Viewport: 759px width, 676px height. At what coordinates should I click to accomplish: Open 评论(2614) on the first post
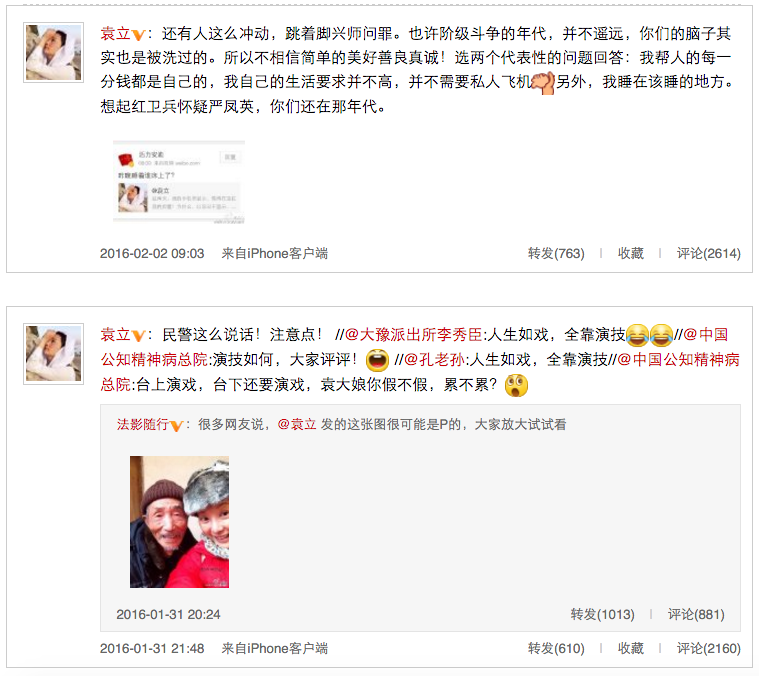coord(708,254)
